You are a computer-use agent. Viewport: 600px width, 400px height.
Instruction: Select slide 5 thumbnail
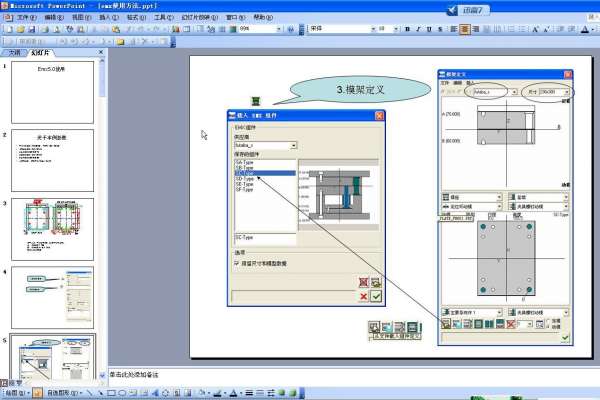point(52,357)
